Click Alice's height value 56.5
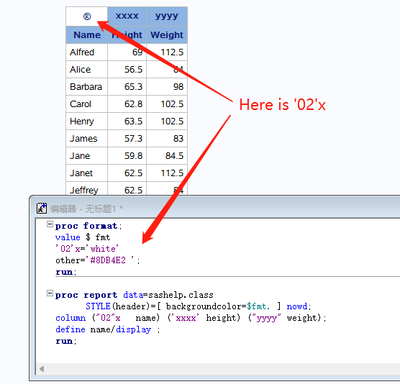This screenshot has height=384, width=400. [x=133, y=70]
